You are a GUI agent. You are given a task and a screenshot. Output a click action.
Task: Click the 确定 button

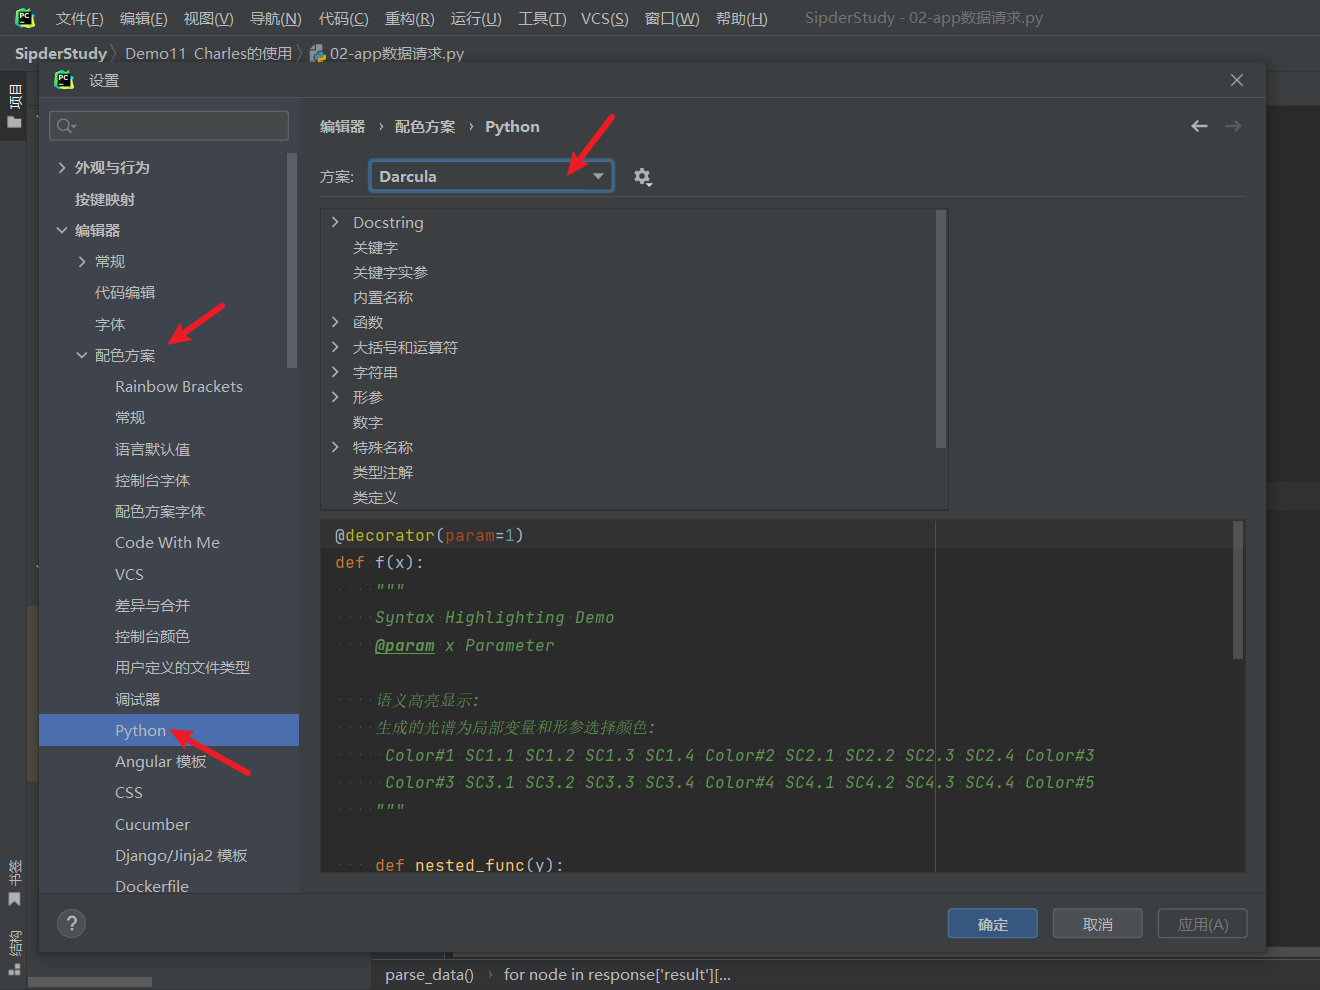(x=992, y=924)
